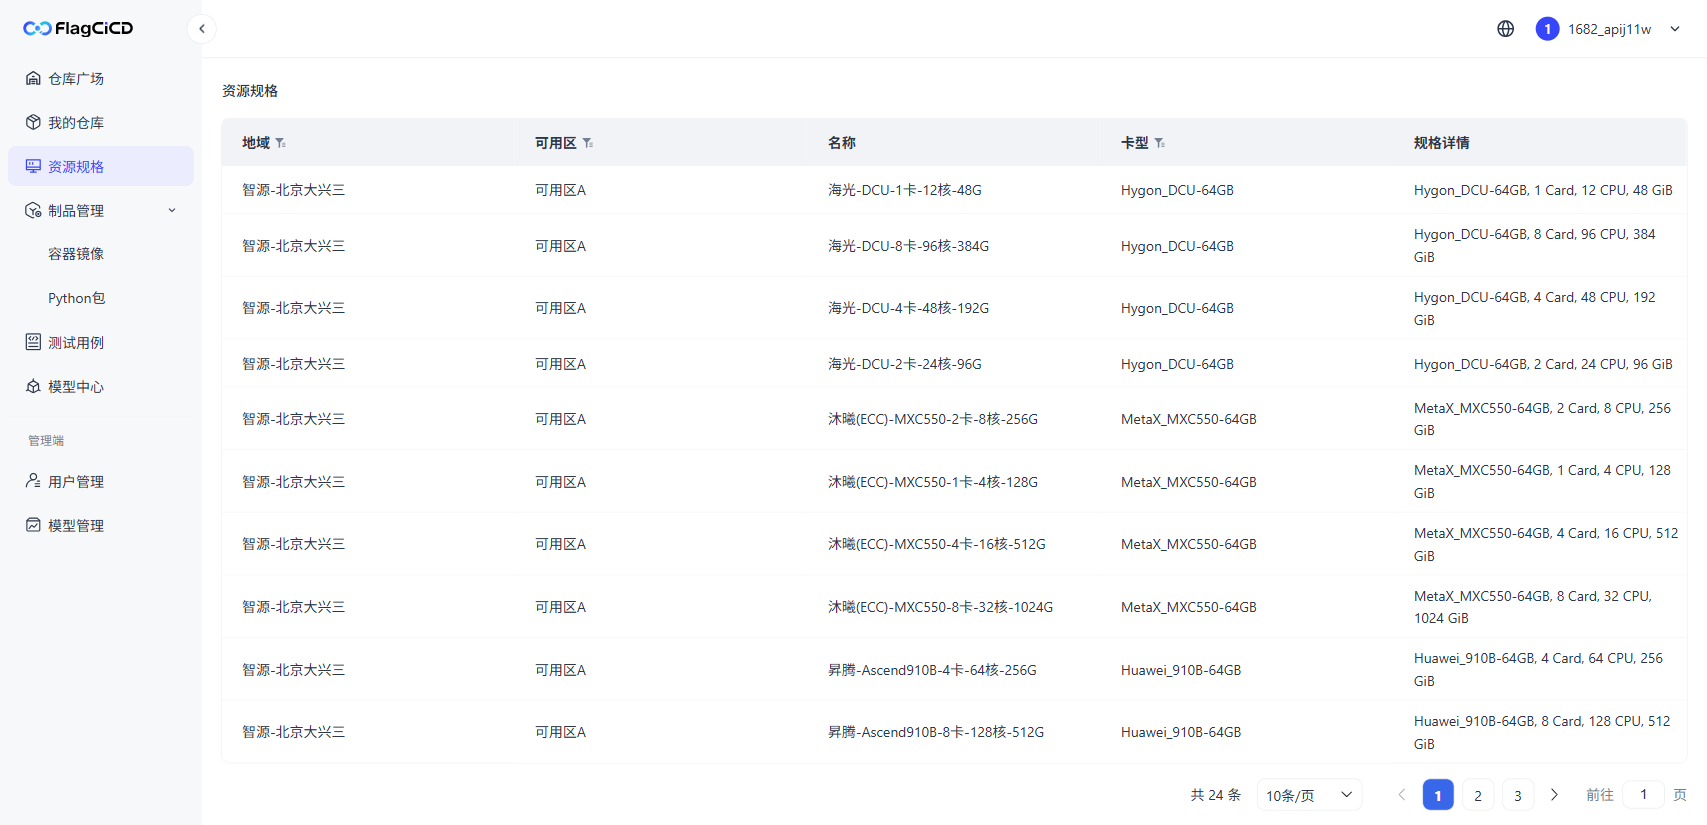
Task: Open the language globe icon
Action: click(1505, 29)
